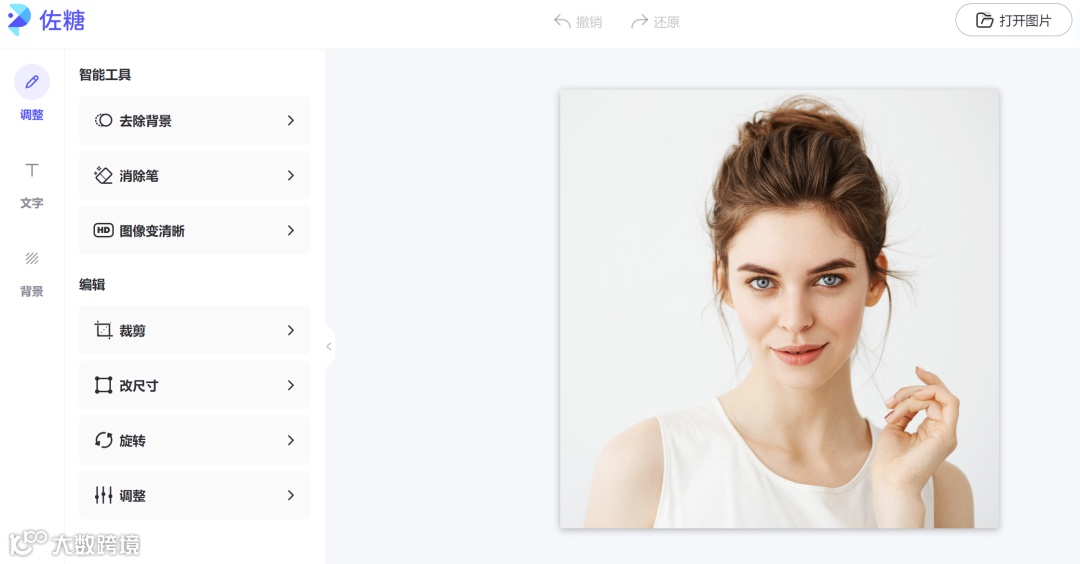Click the 旋转 rotate arrows icon
Screen dimensions: 1080x564
click(103, 440)
